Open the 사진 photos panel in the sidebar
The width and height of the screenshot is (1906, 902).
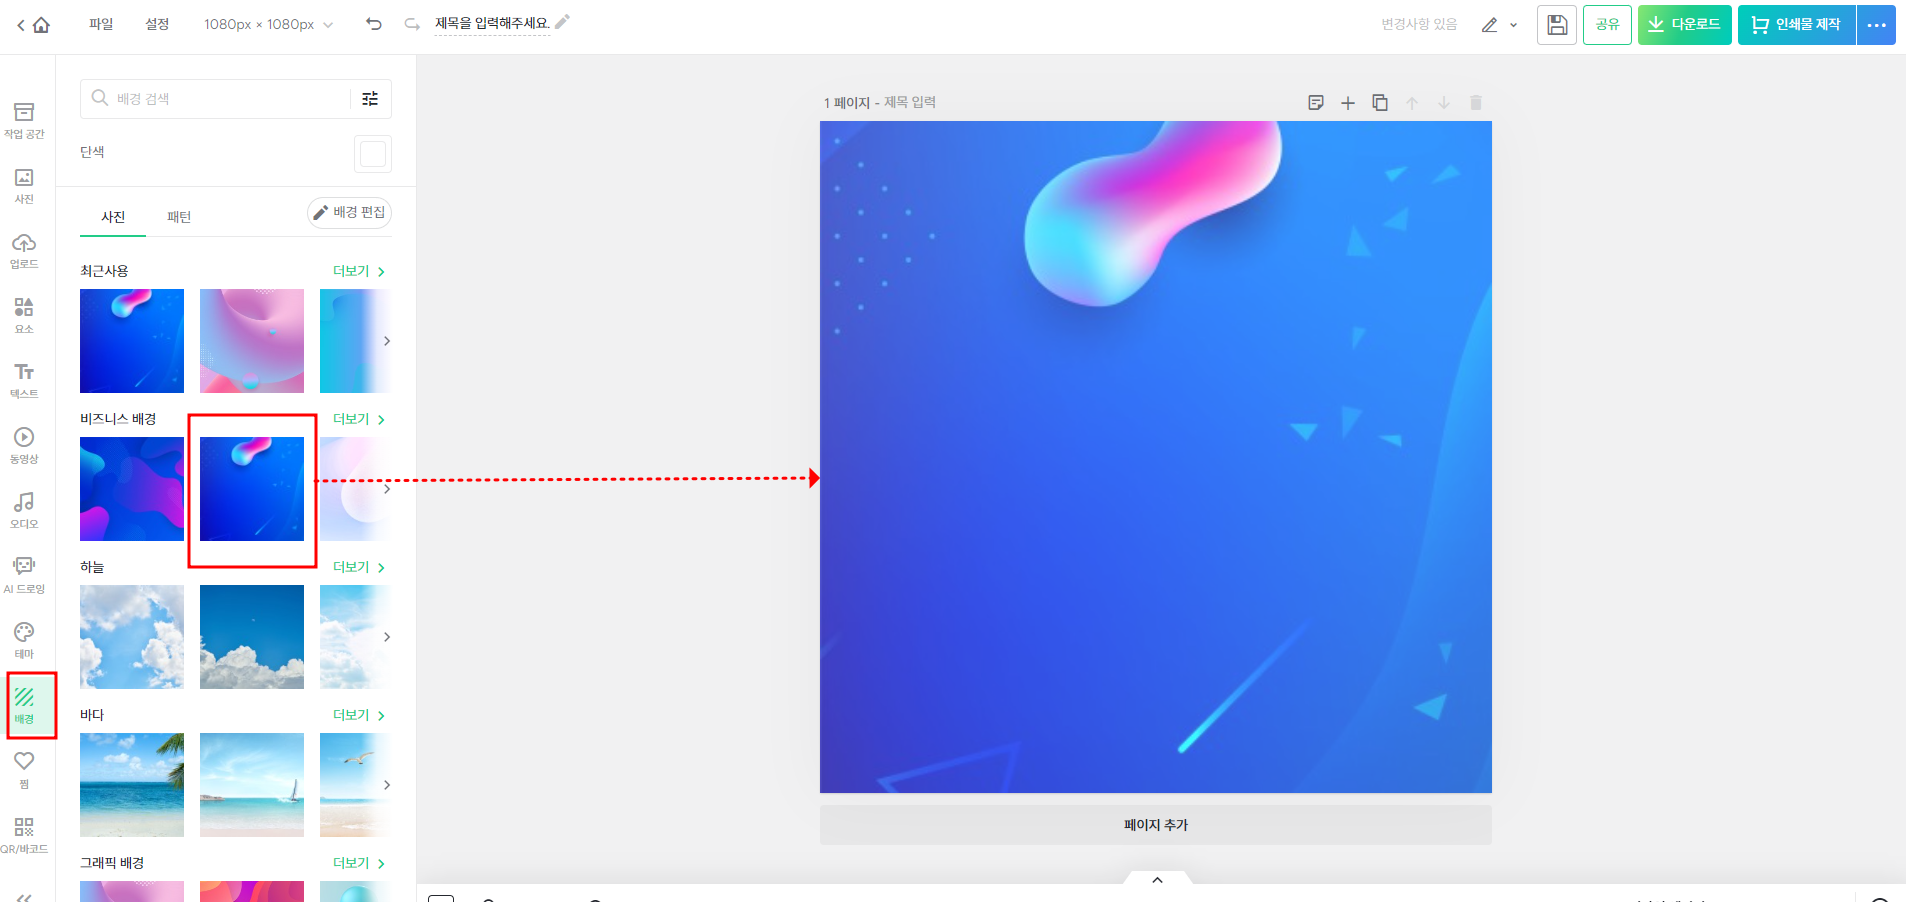24,185
